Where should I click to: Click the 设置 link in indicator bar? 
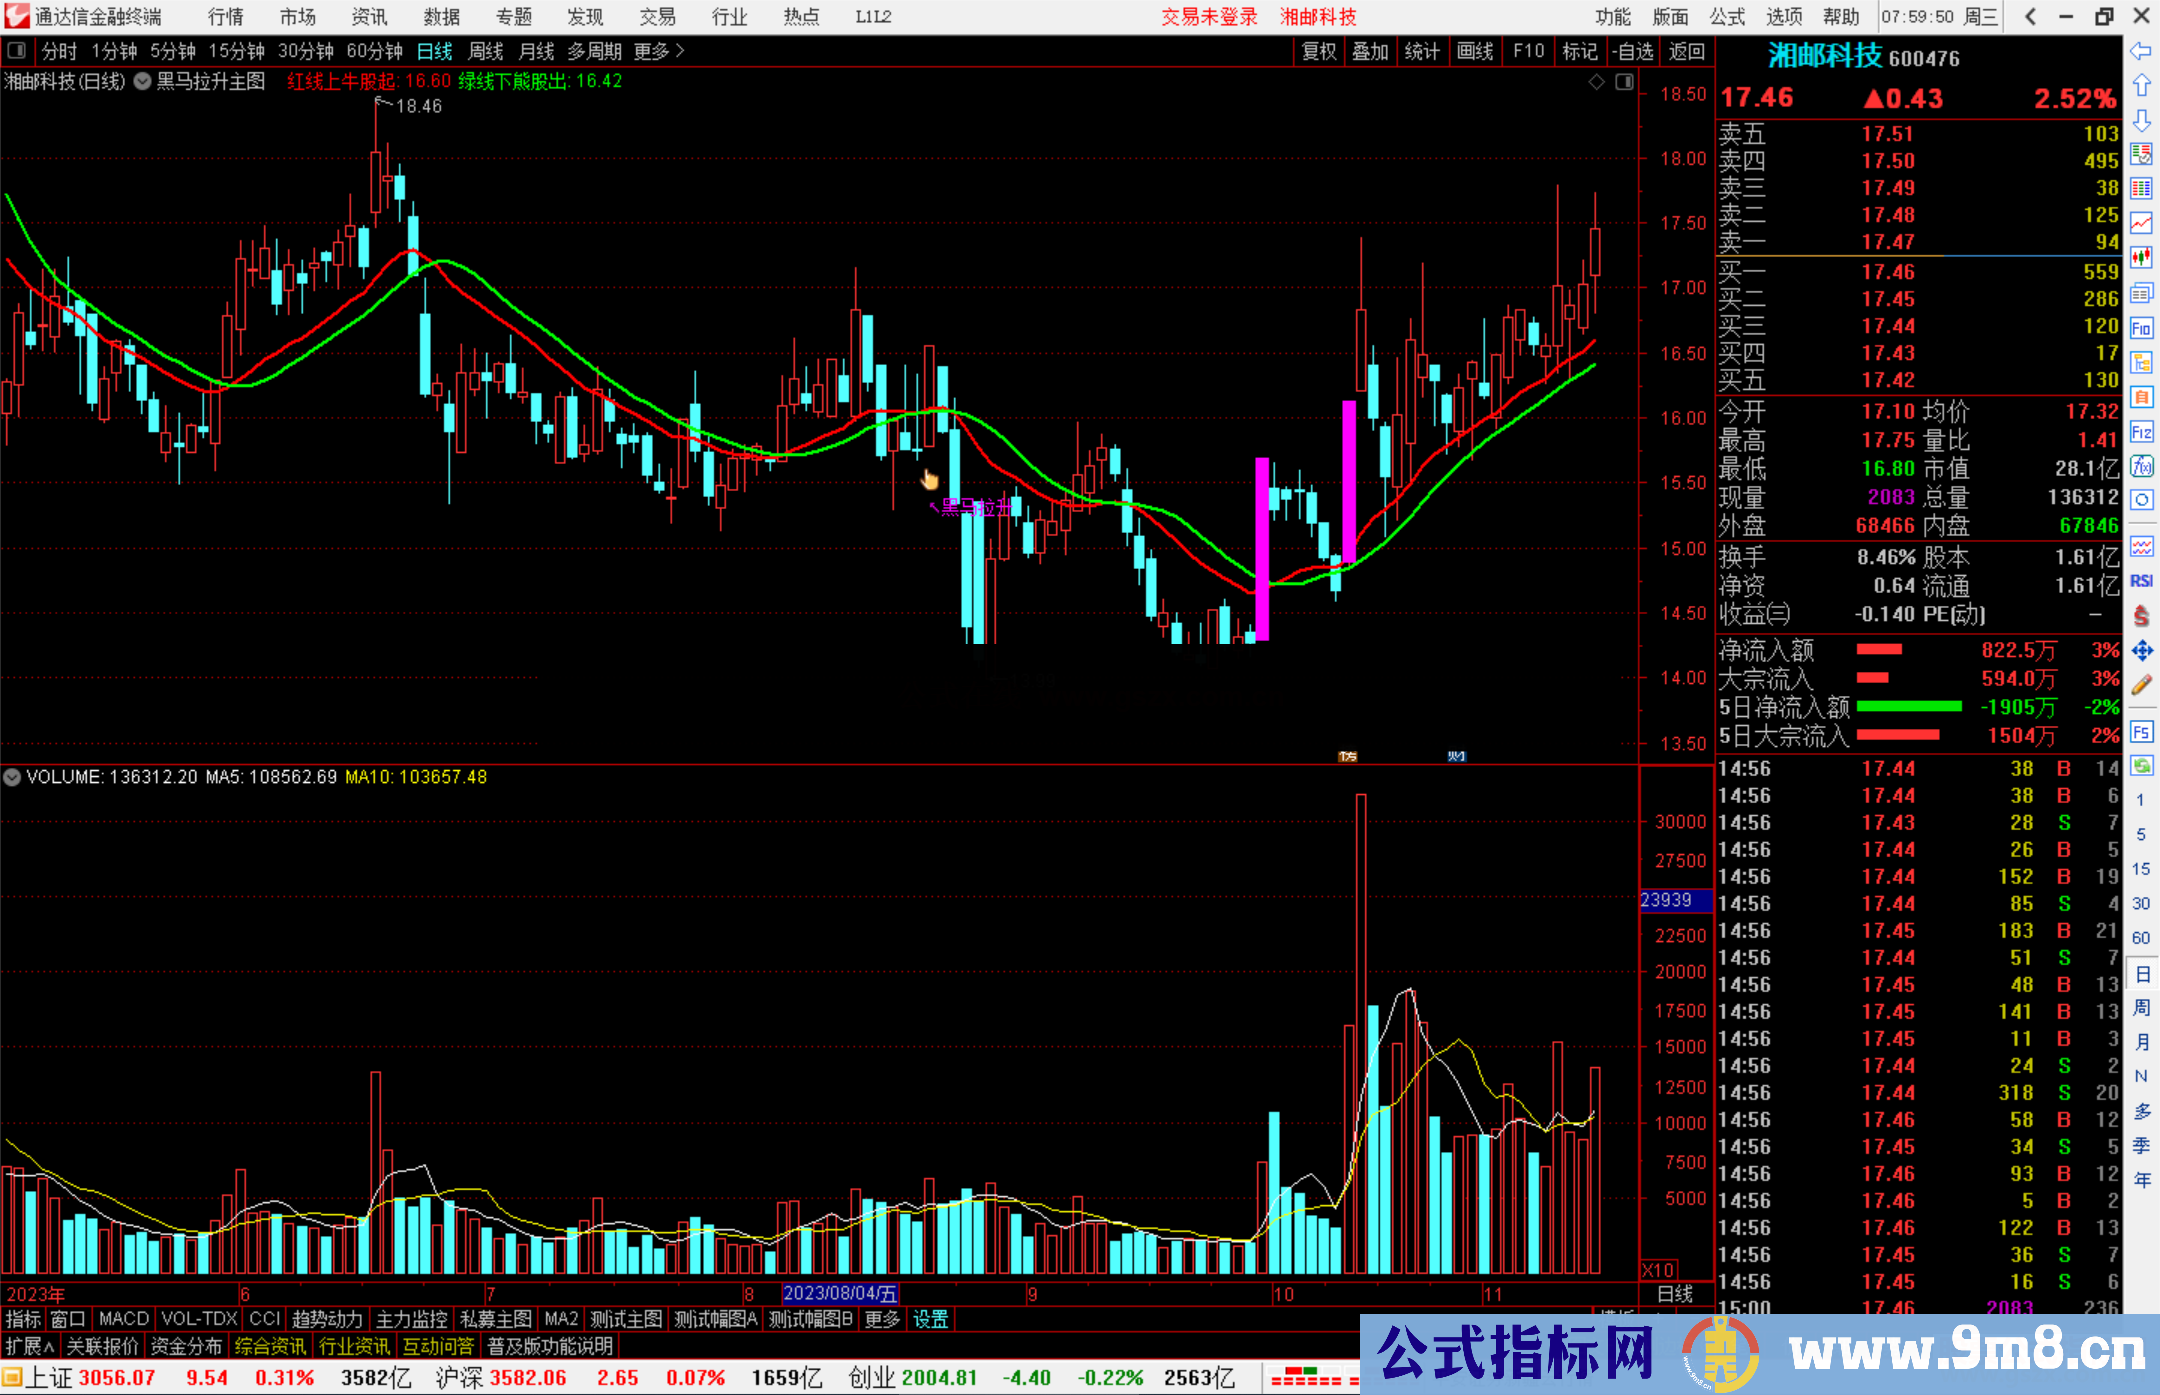(x=930, y=1319)
